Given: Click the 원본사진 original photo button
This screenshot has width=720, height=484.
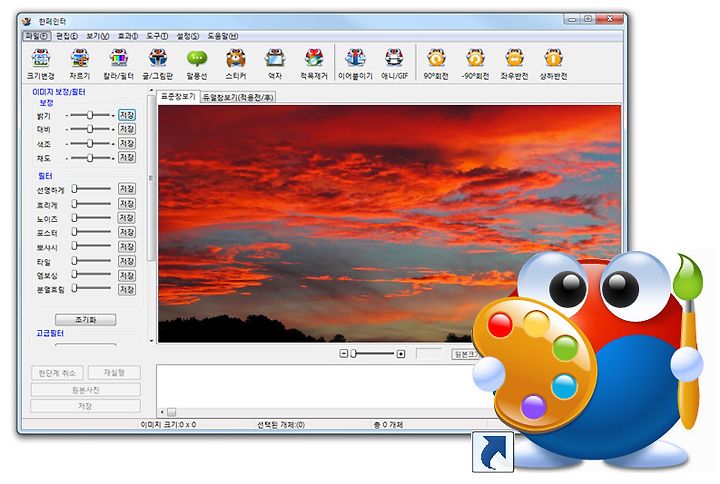Looking at the screenshot, I should click(x=85, y=390).
